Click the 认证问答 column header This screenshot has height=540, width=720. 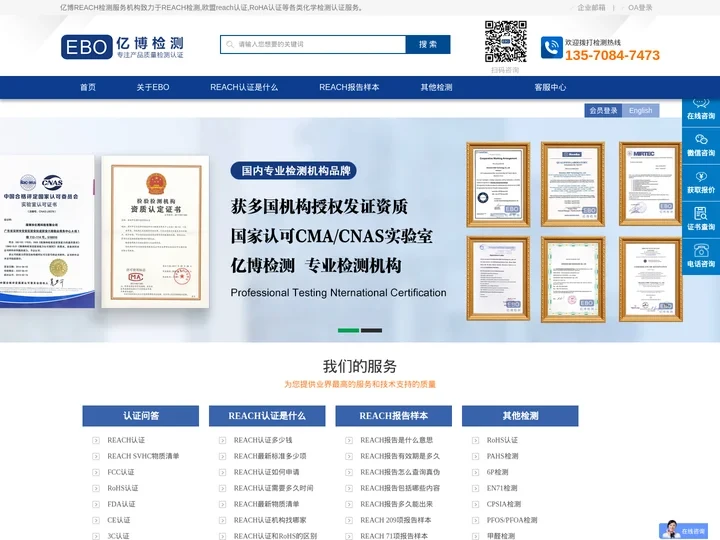point(141,416)
